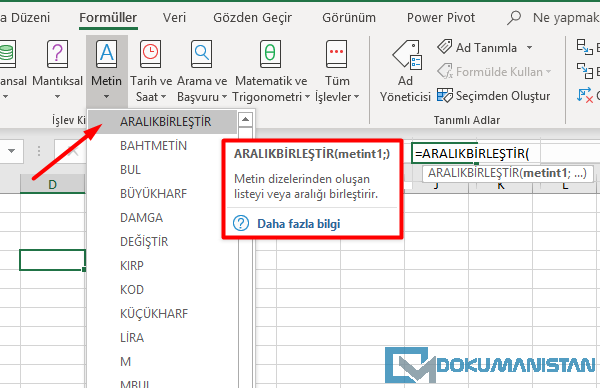Expand the Name Box dropdown arrow
This screenshot has height=388, width=600.
coord(11,151)
